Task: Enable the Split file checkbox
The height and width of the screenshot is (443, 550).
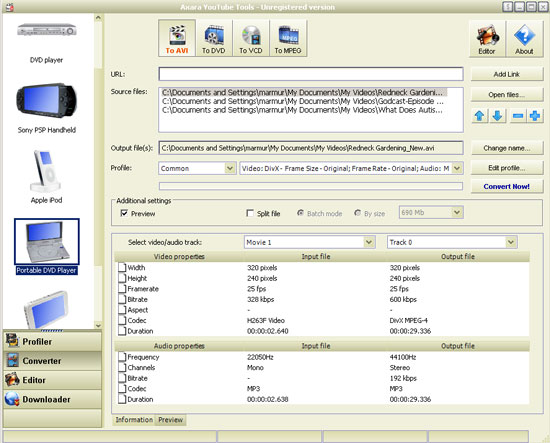Action: coord(250,213)
